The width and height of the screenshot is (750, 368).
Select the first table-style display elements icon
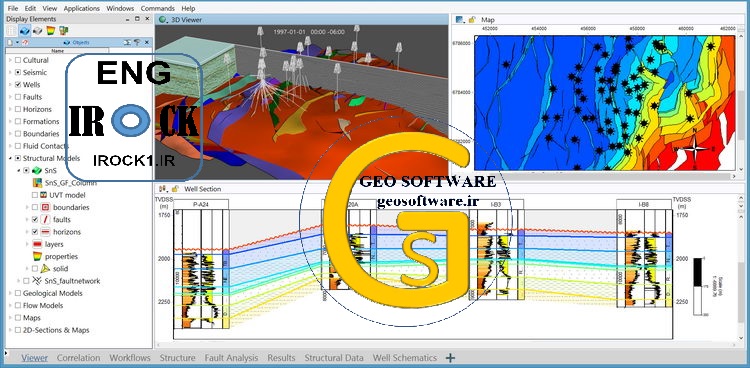12,31
